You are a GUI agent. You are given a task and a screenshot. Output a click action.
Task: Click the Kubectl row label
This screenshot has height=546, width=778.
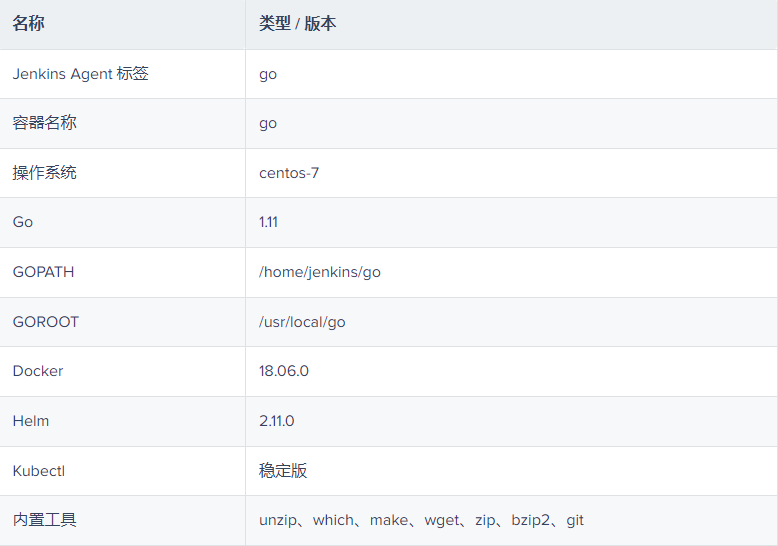click(39, 470)
